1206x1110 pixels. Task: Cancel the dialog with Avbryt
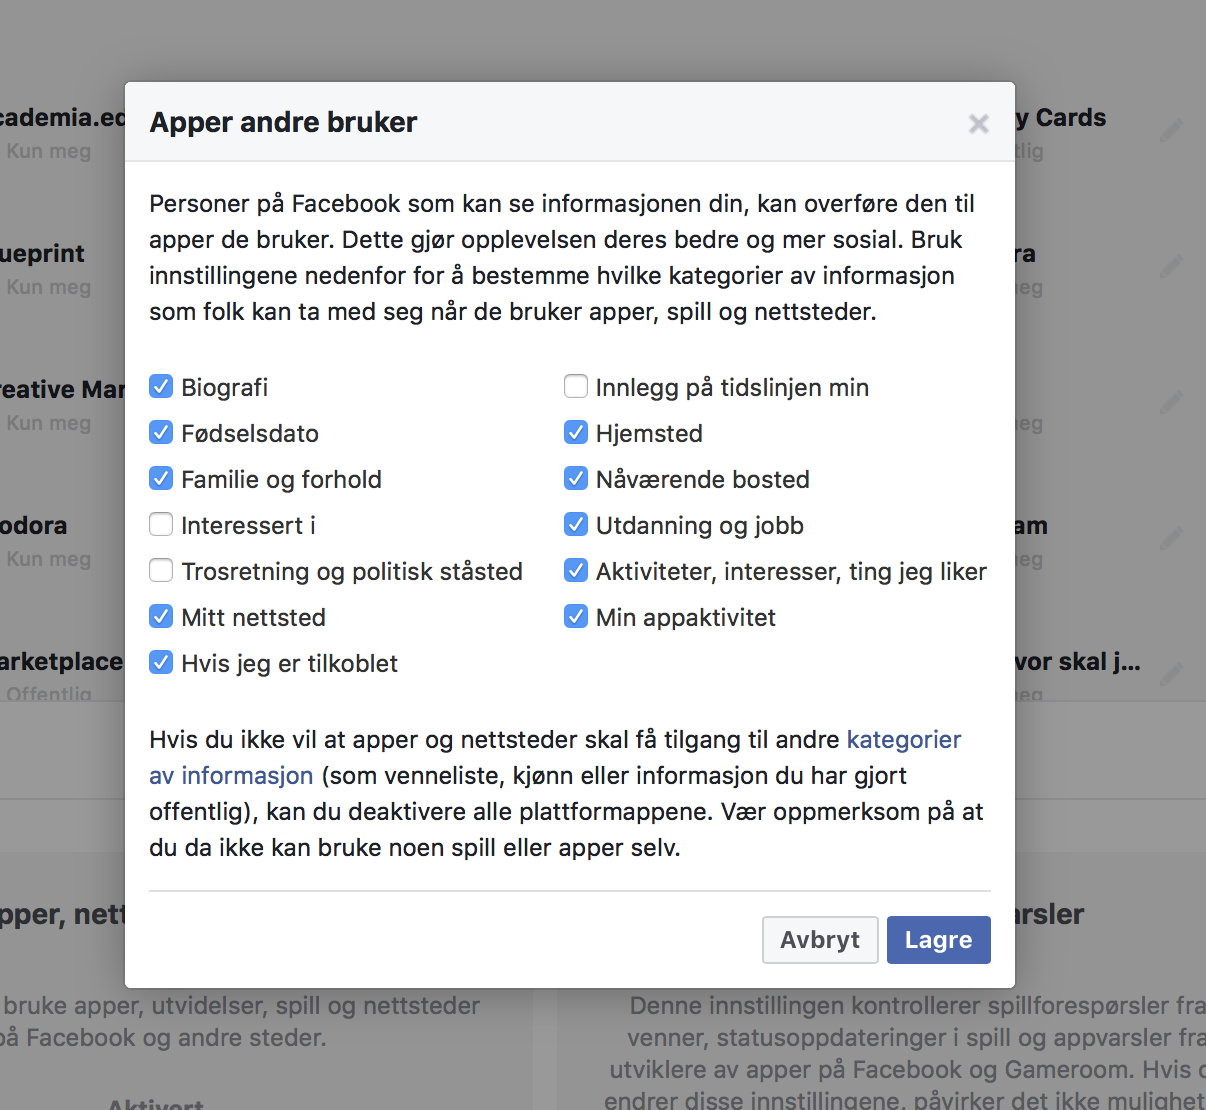tap(820, 940)
